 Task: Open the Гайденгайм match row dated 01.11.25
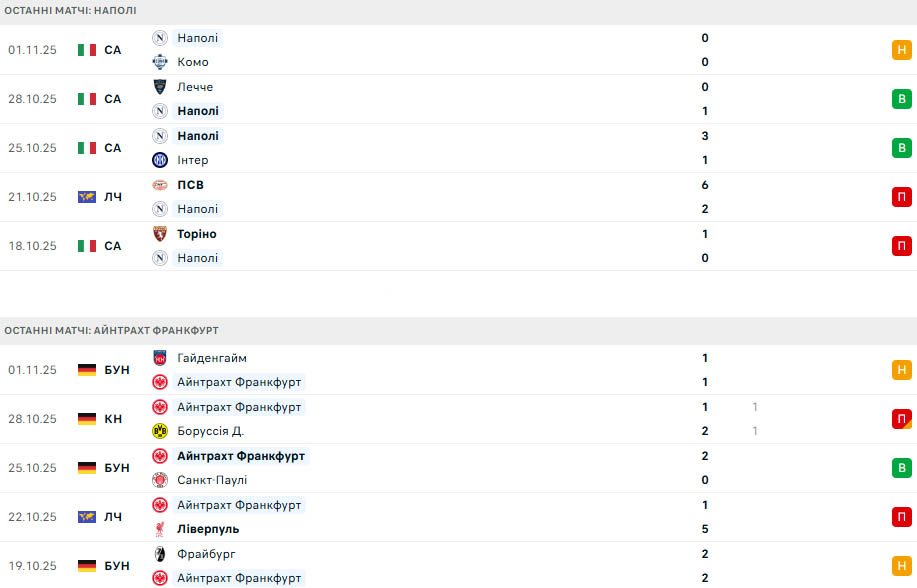[450, 370]
